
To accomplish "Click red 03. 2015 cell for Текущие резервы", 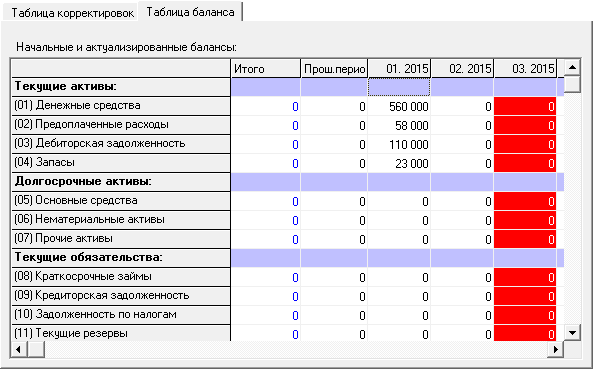I will pos(525,333).
